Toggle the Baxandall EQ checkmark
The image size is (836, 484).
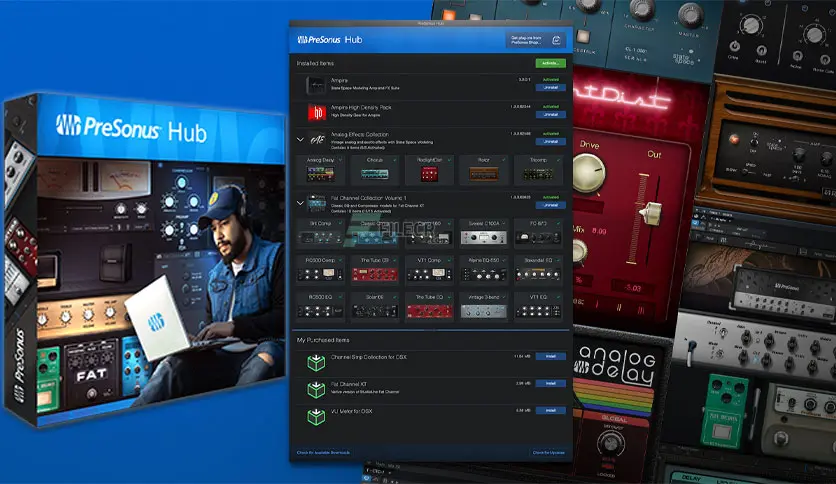pyautogui.click(x=560, y=259)
